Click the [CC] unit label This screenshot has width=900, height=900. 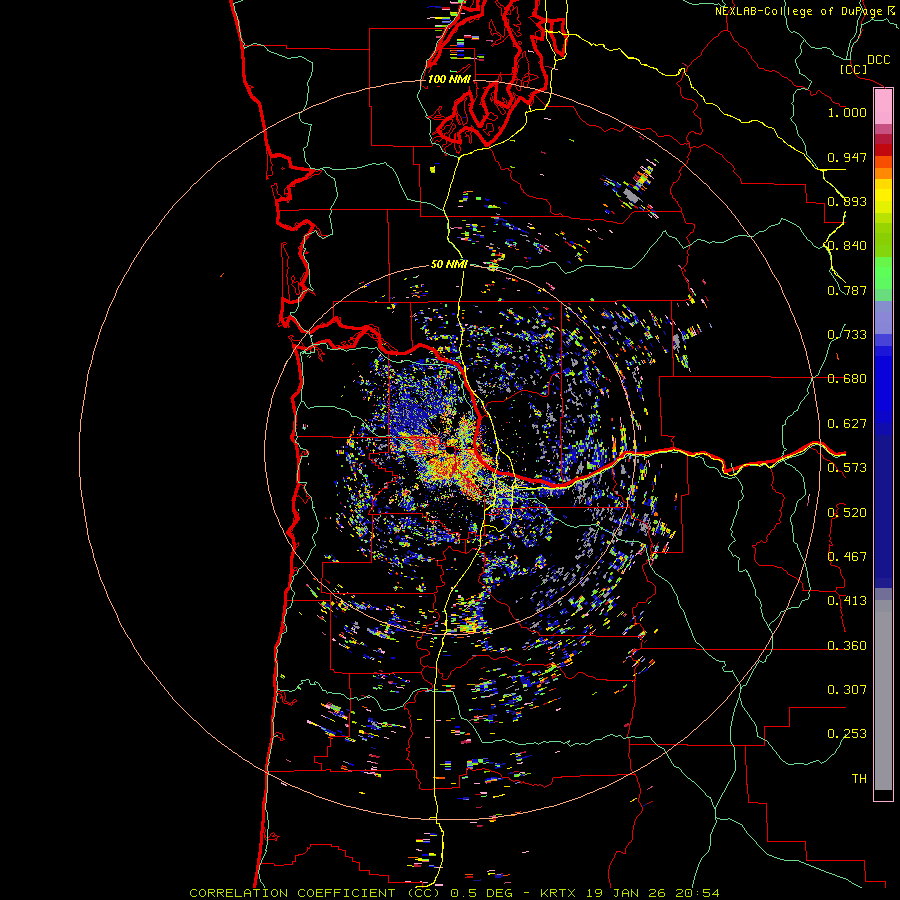853,69
